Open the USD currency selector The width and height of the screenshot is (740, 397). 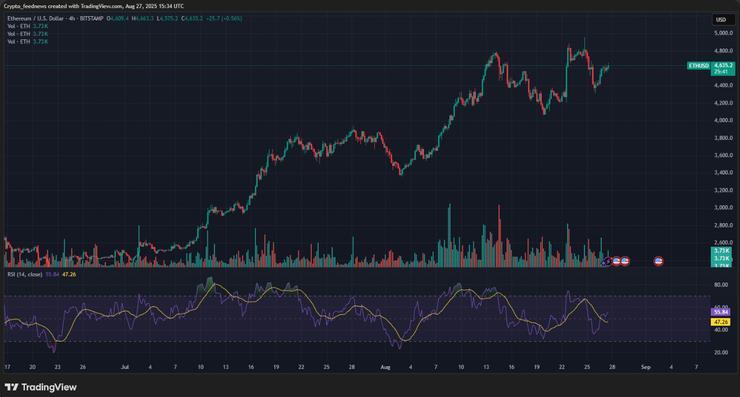point(723,19)
